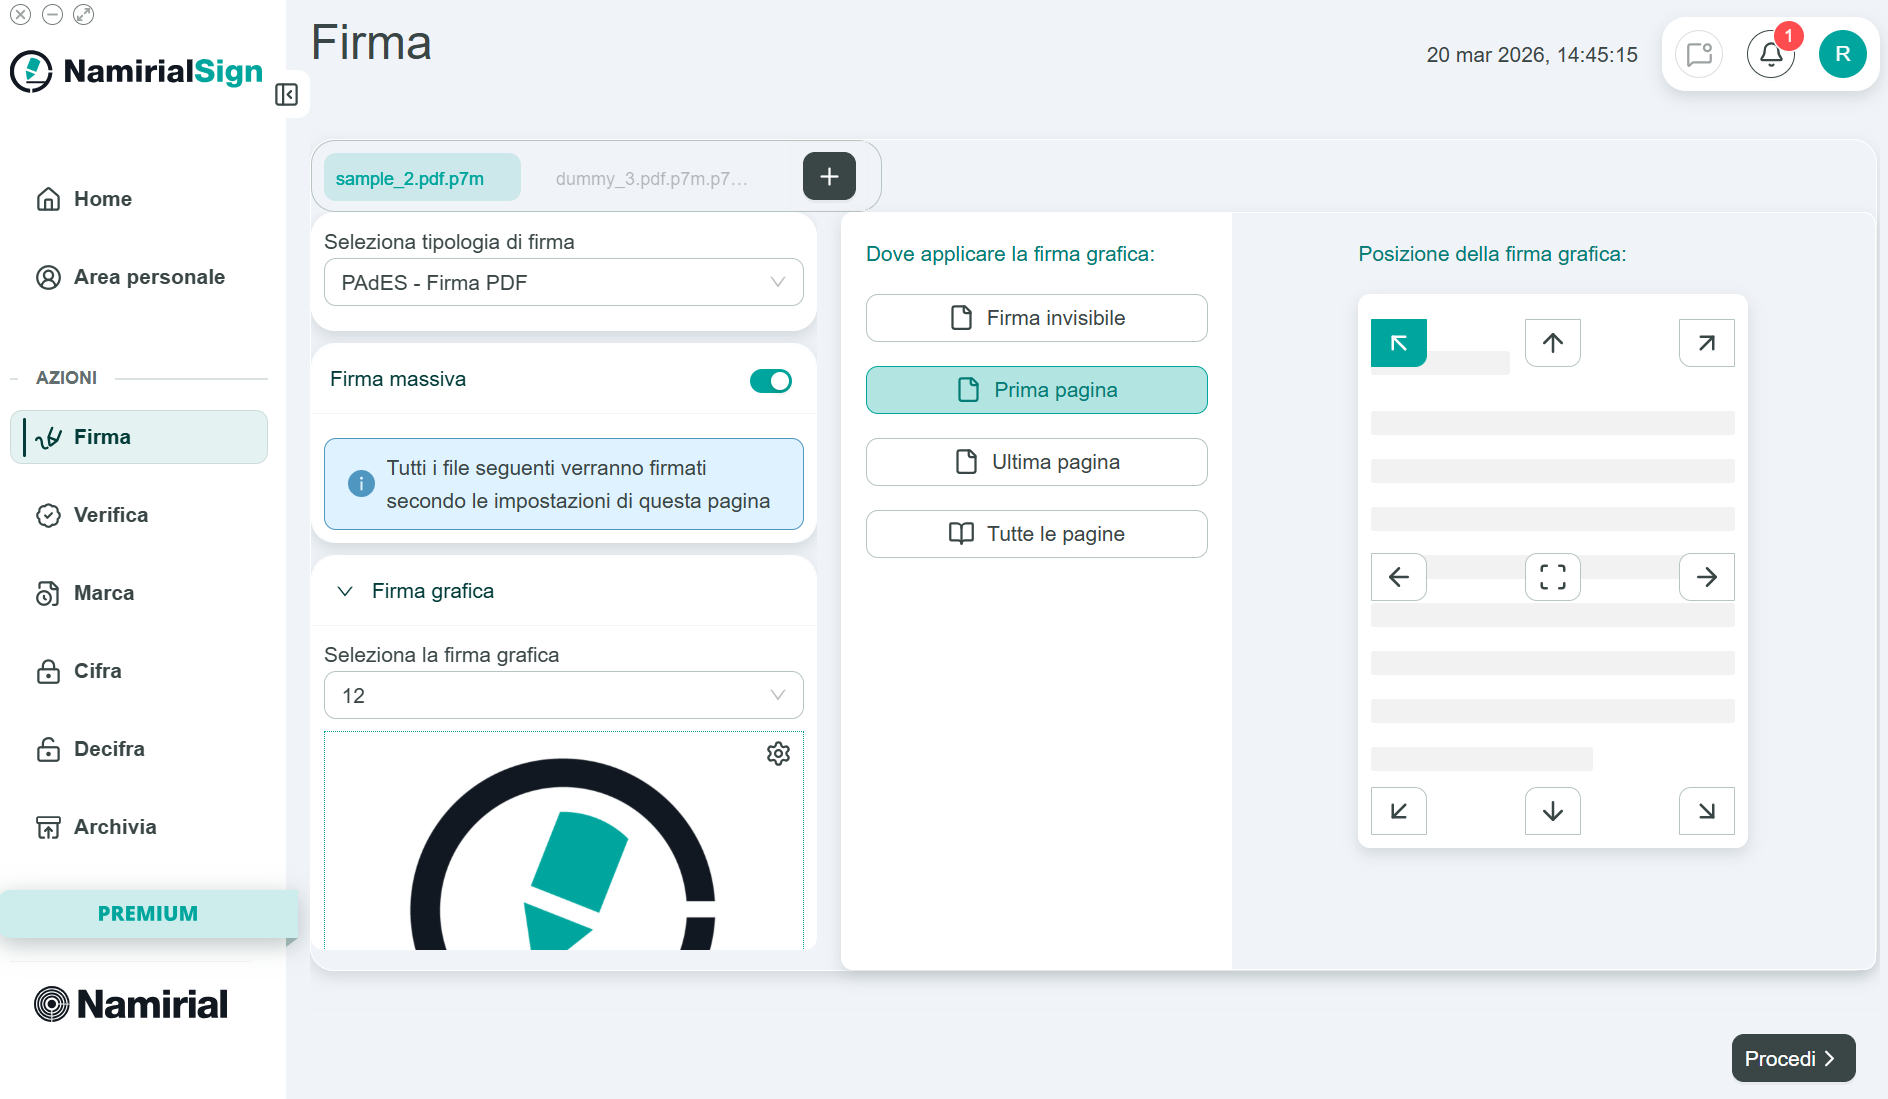The height and width of the screenshot is (1099, 1888).
Task: Place signature at bottom-left corner
Action: [1399, 811]
